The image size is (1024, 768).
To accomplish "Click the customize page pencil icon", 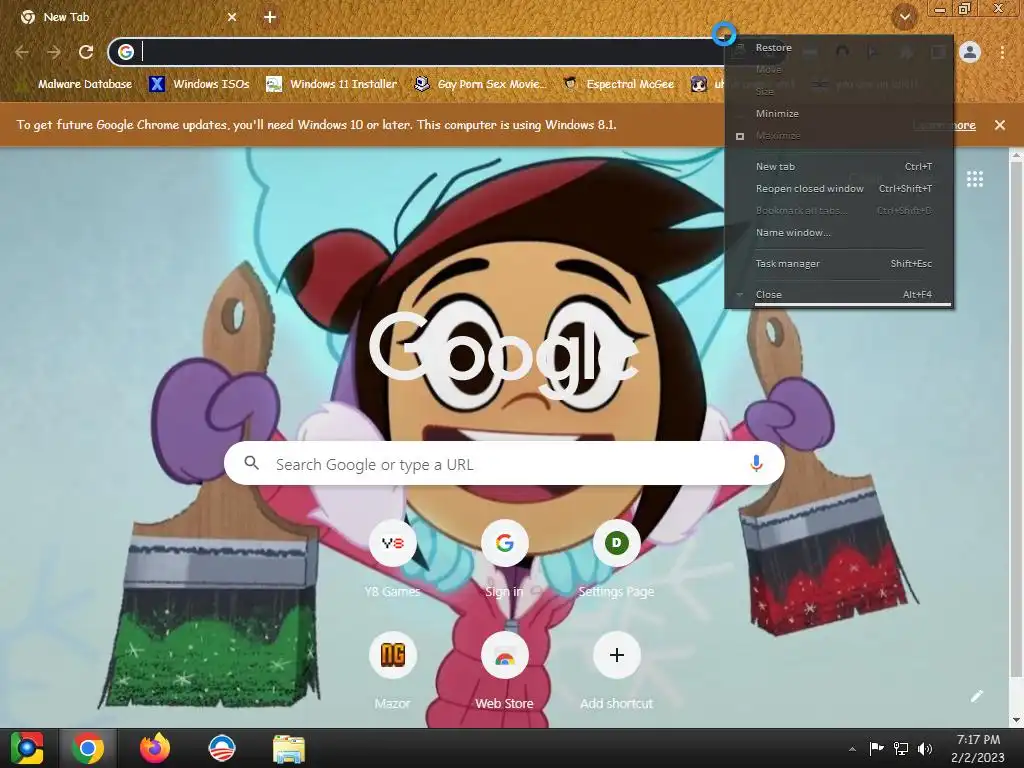I will [977, 696].
